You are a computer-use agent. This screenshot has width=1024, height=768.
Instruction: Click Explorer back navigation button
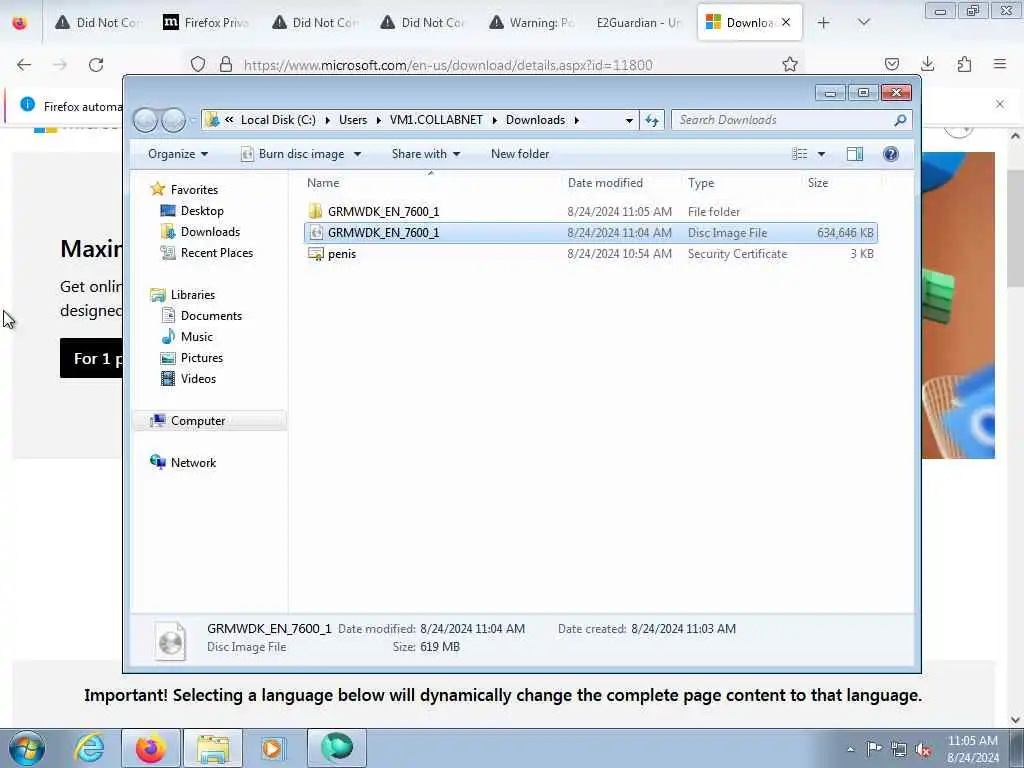(145, 120)
